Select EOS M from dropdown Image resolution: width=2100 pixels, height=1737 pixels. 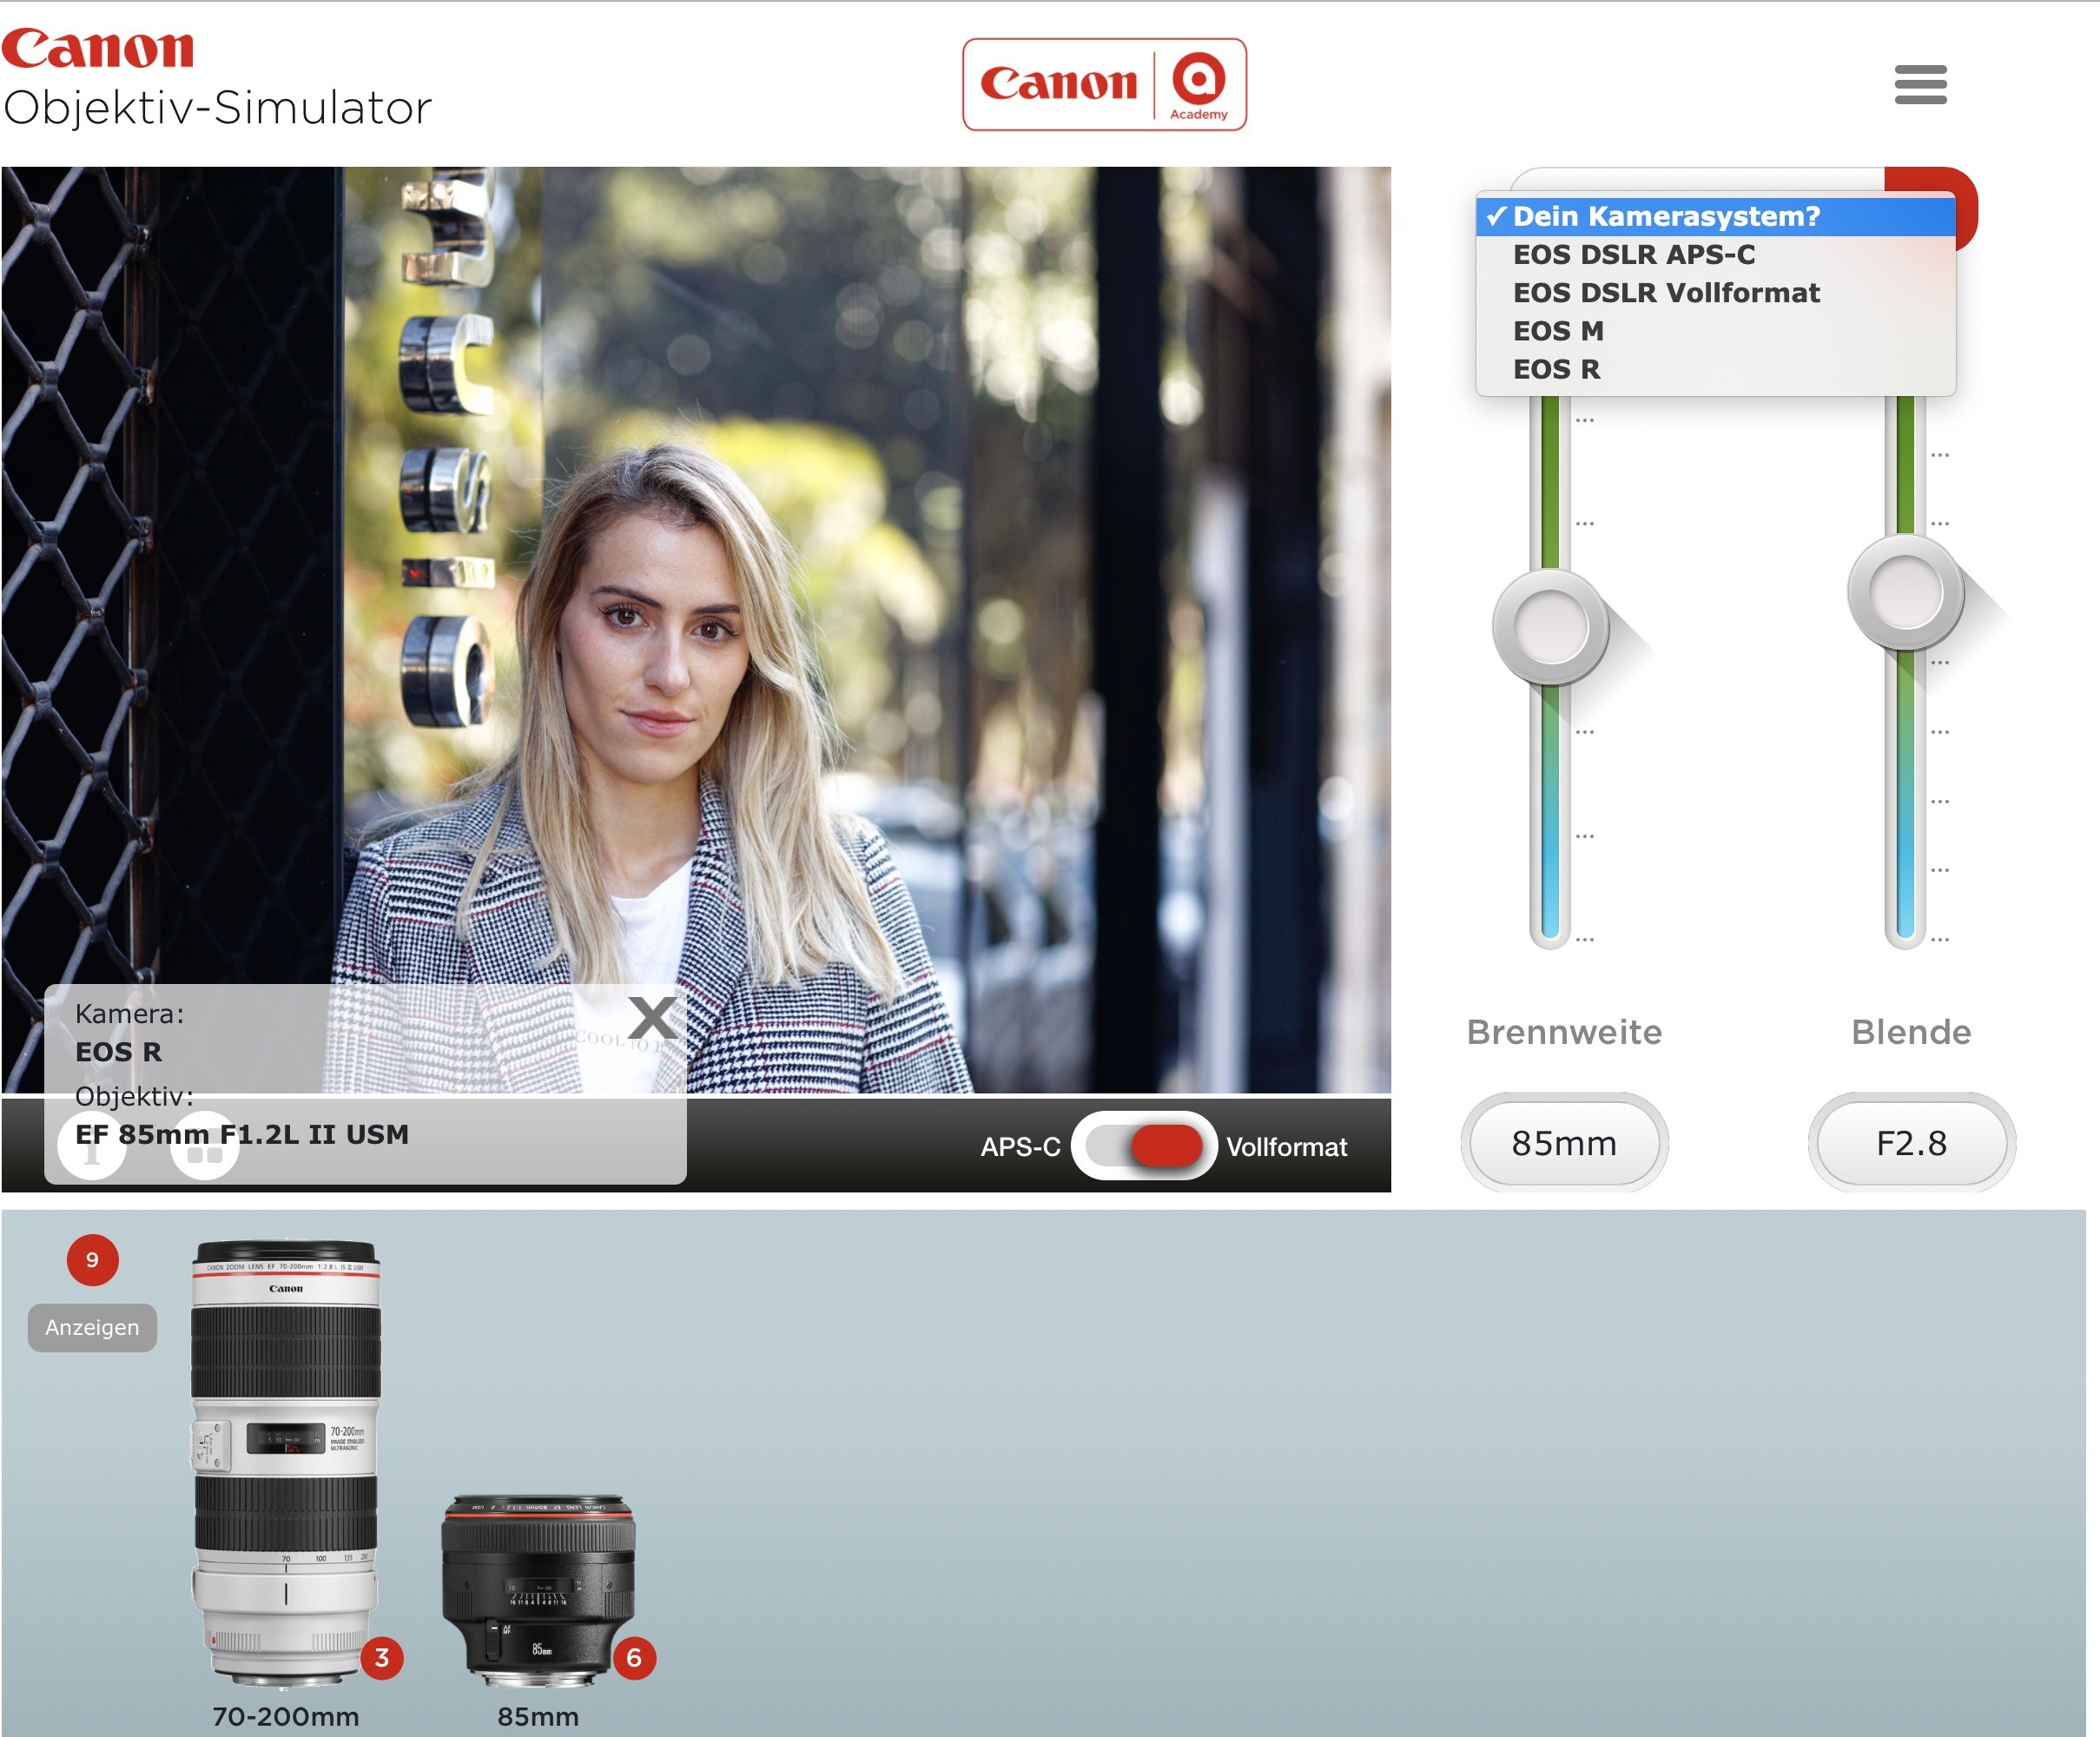pos(1557,331)
